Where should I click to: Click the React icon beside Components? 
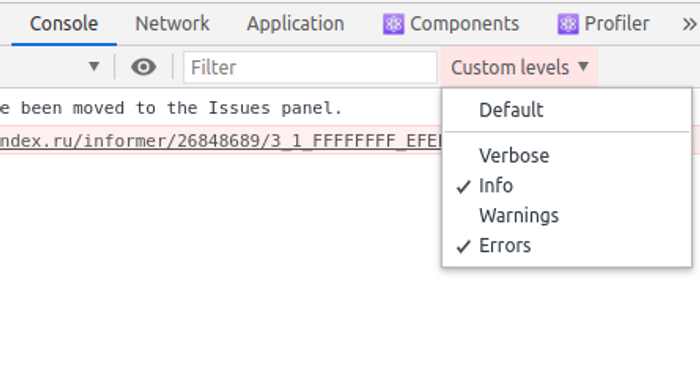coord(393,24)
